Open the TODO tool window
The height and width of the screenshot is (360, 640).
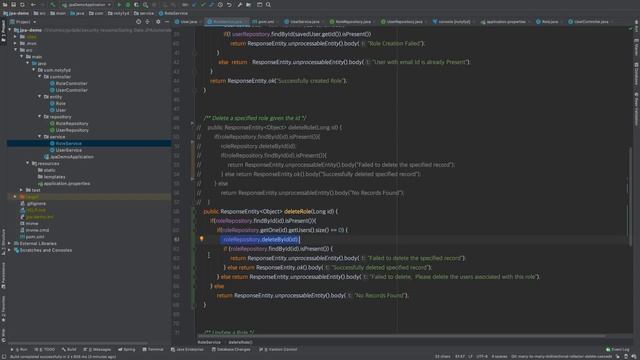(44, 349)
